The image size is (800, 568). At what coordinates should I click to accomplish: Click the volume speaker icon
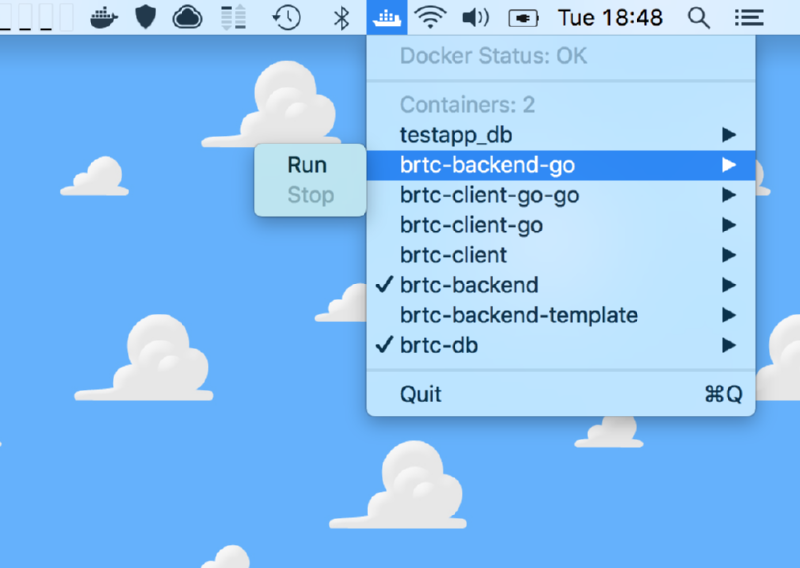[x=476, y=18]
